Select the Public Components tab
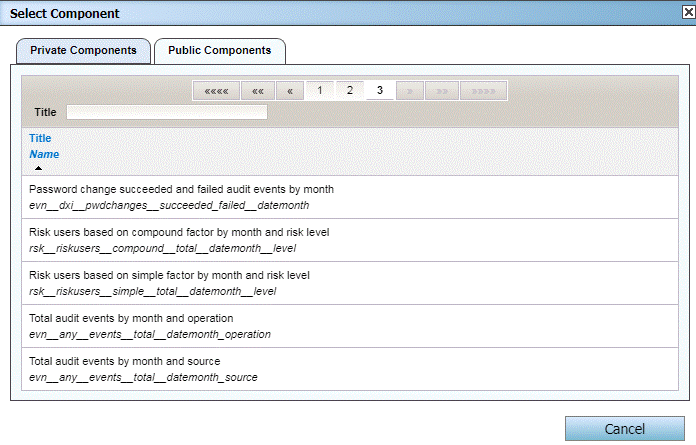Image resolution: width=696 pixels, height=445 pixels. coord(219,50)
